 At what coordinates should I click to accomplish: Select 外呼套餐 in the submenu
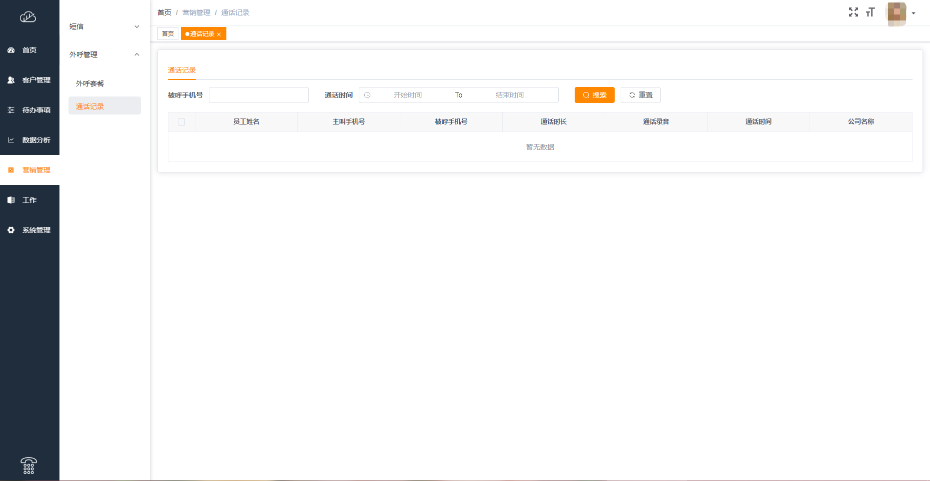point(90,83)
